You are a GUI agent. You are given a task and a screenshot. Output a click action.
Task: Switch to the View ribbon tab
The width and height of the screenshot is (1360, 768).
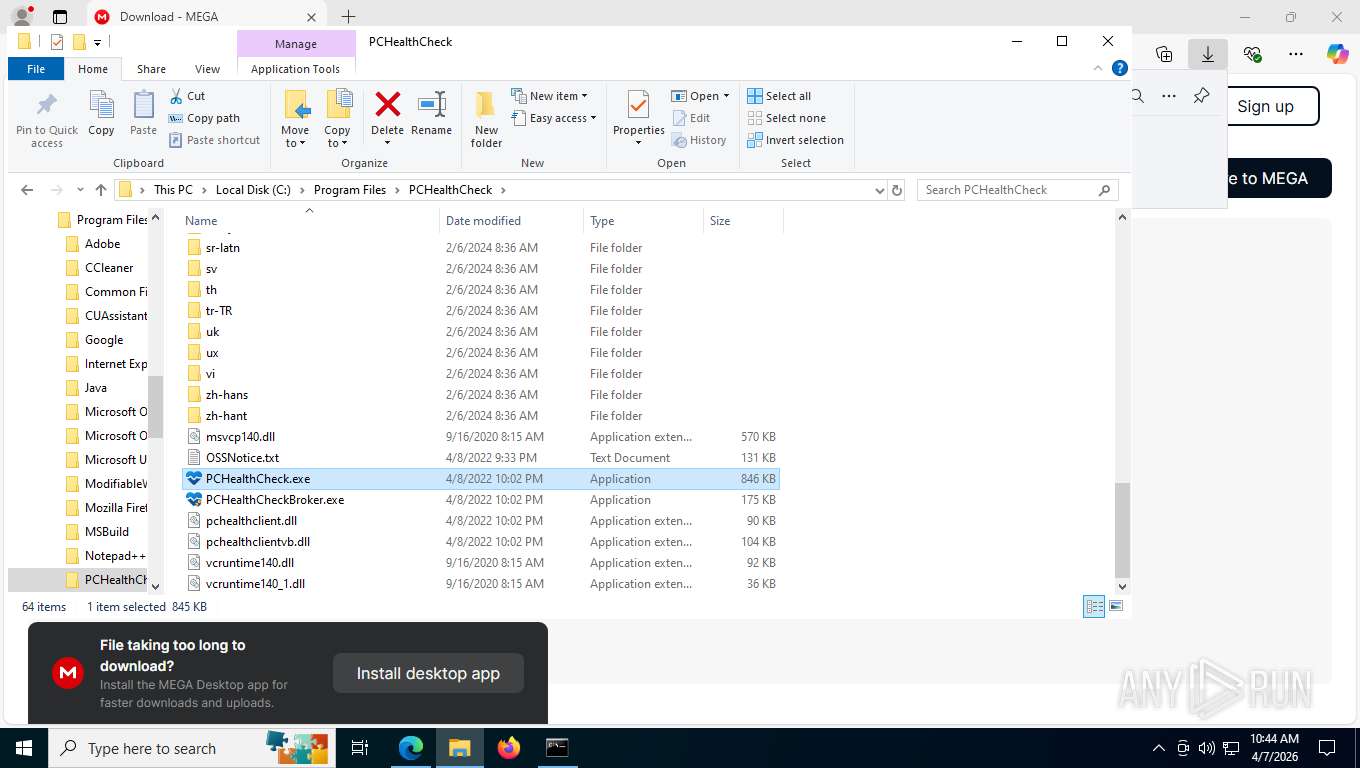(x=207, y=69)
